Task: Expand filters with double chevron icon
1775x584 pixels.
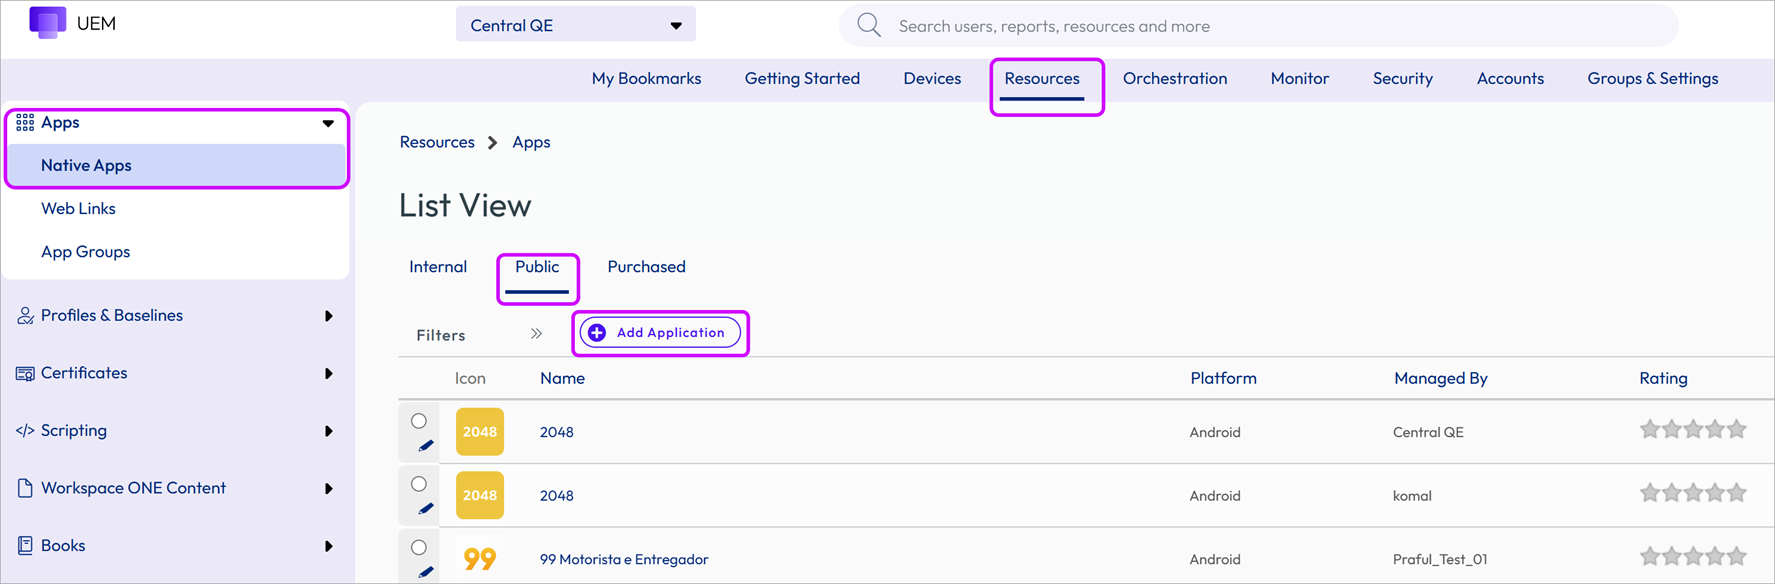Action: [536, 334]
